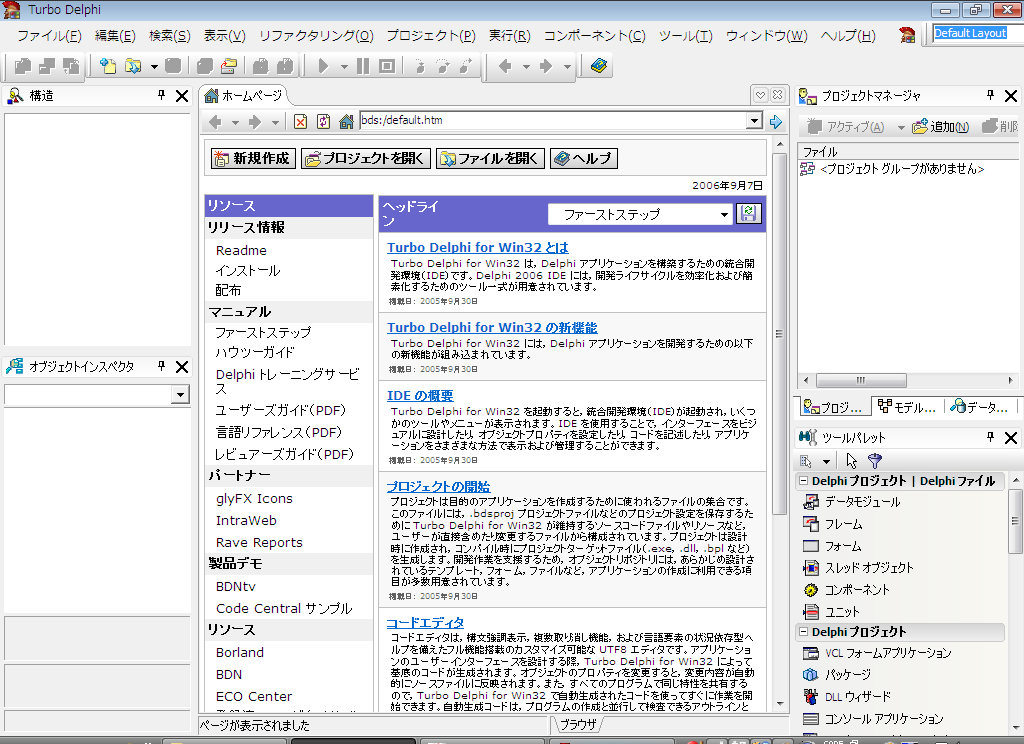Image resolution: width=1024 pixels, height=744 pixels.
Task: Click the filter funnel icon in Tool Palette
Action: click(x=874, y=461)
